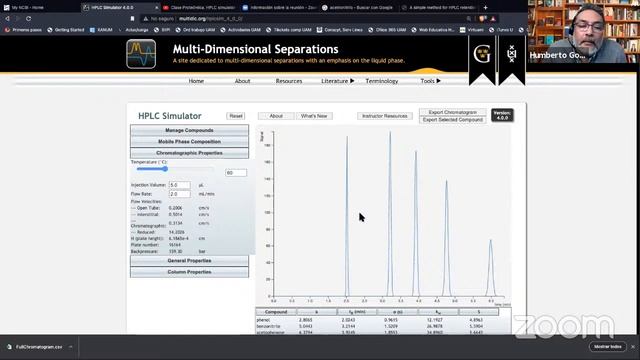Click the temperature slider handle
This screenshot has height=360, width=640.
[x=165, y=169]
